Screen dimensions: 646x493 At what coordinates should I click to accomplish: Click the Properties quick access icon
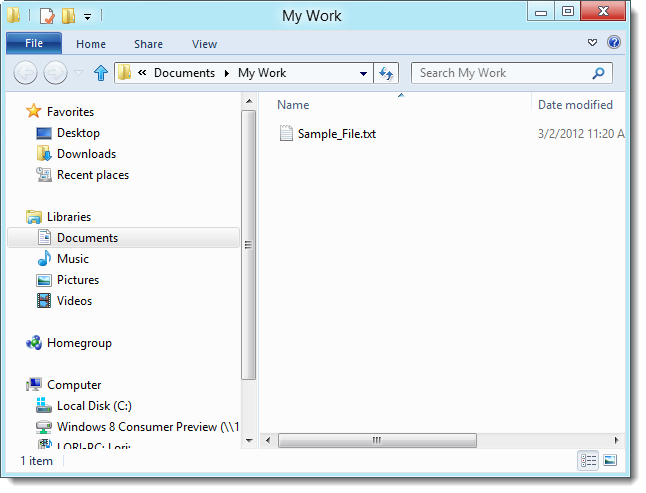click(x=47, y=16)
